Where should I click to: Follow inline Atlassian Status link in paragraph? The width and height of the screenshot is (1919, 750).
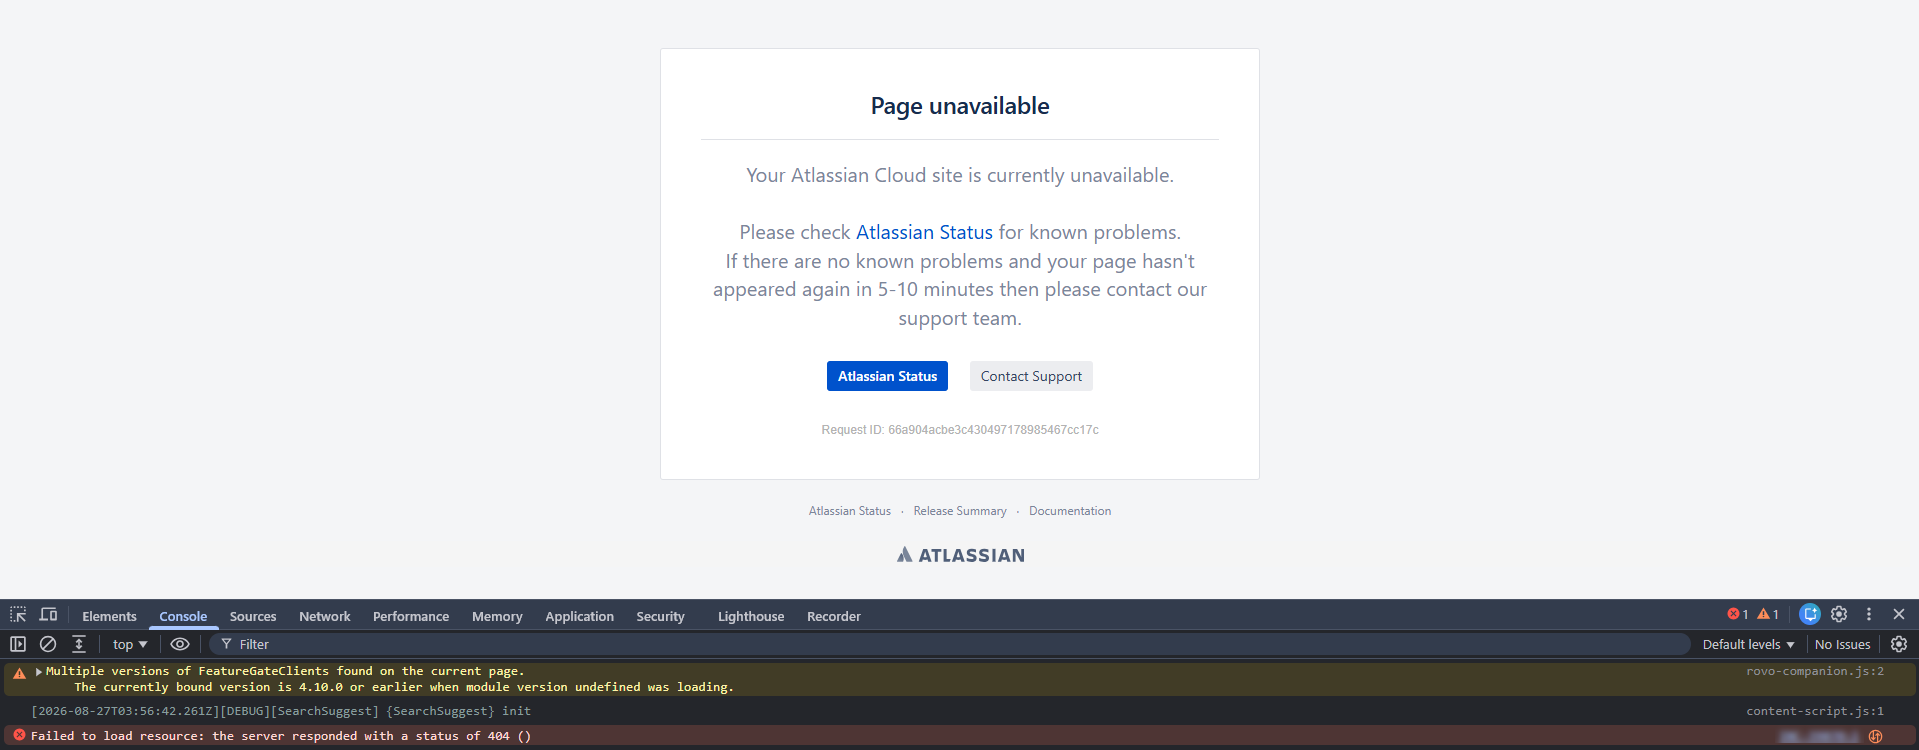924,232
